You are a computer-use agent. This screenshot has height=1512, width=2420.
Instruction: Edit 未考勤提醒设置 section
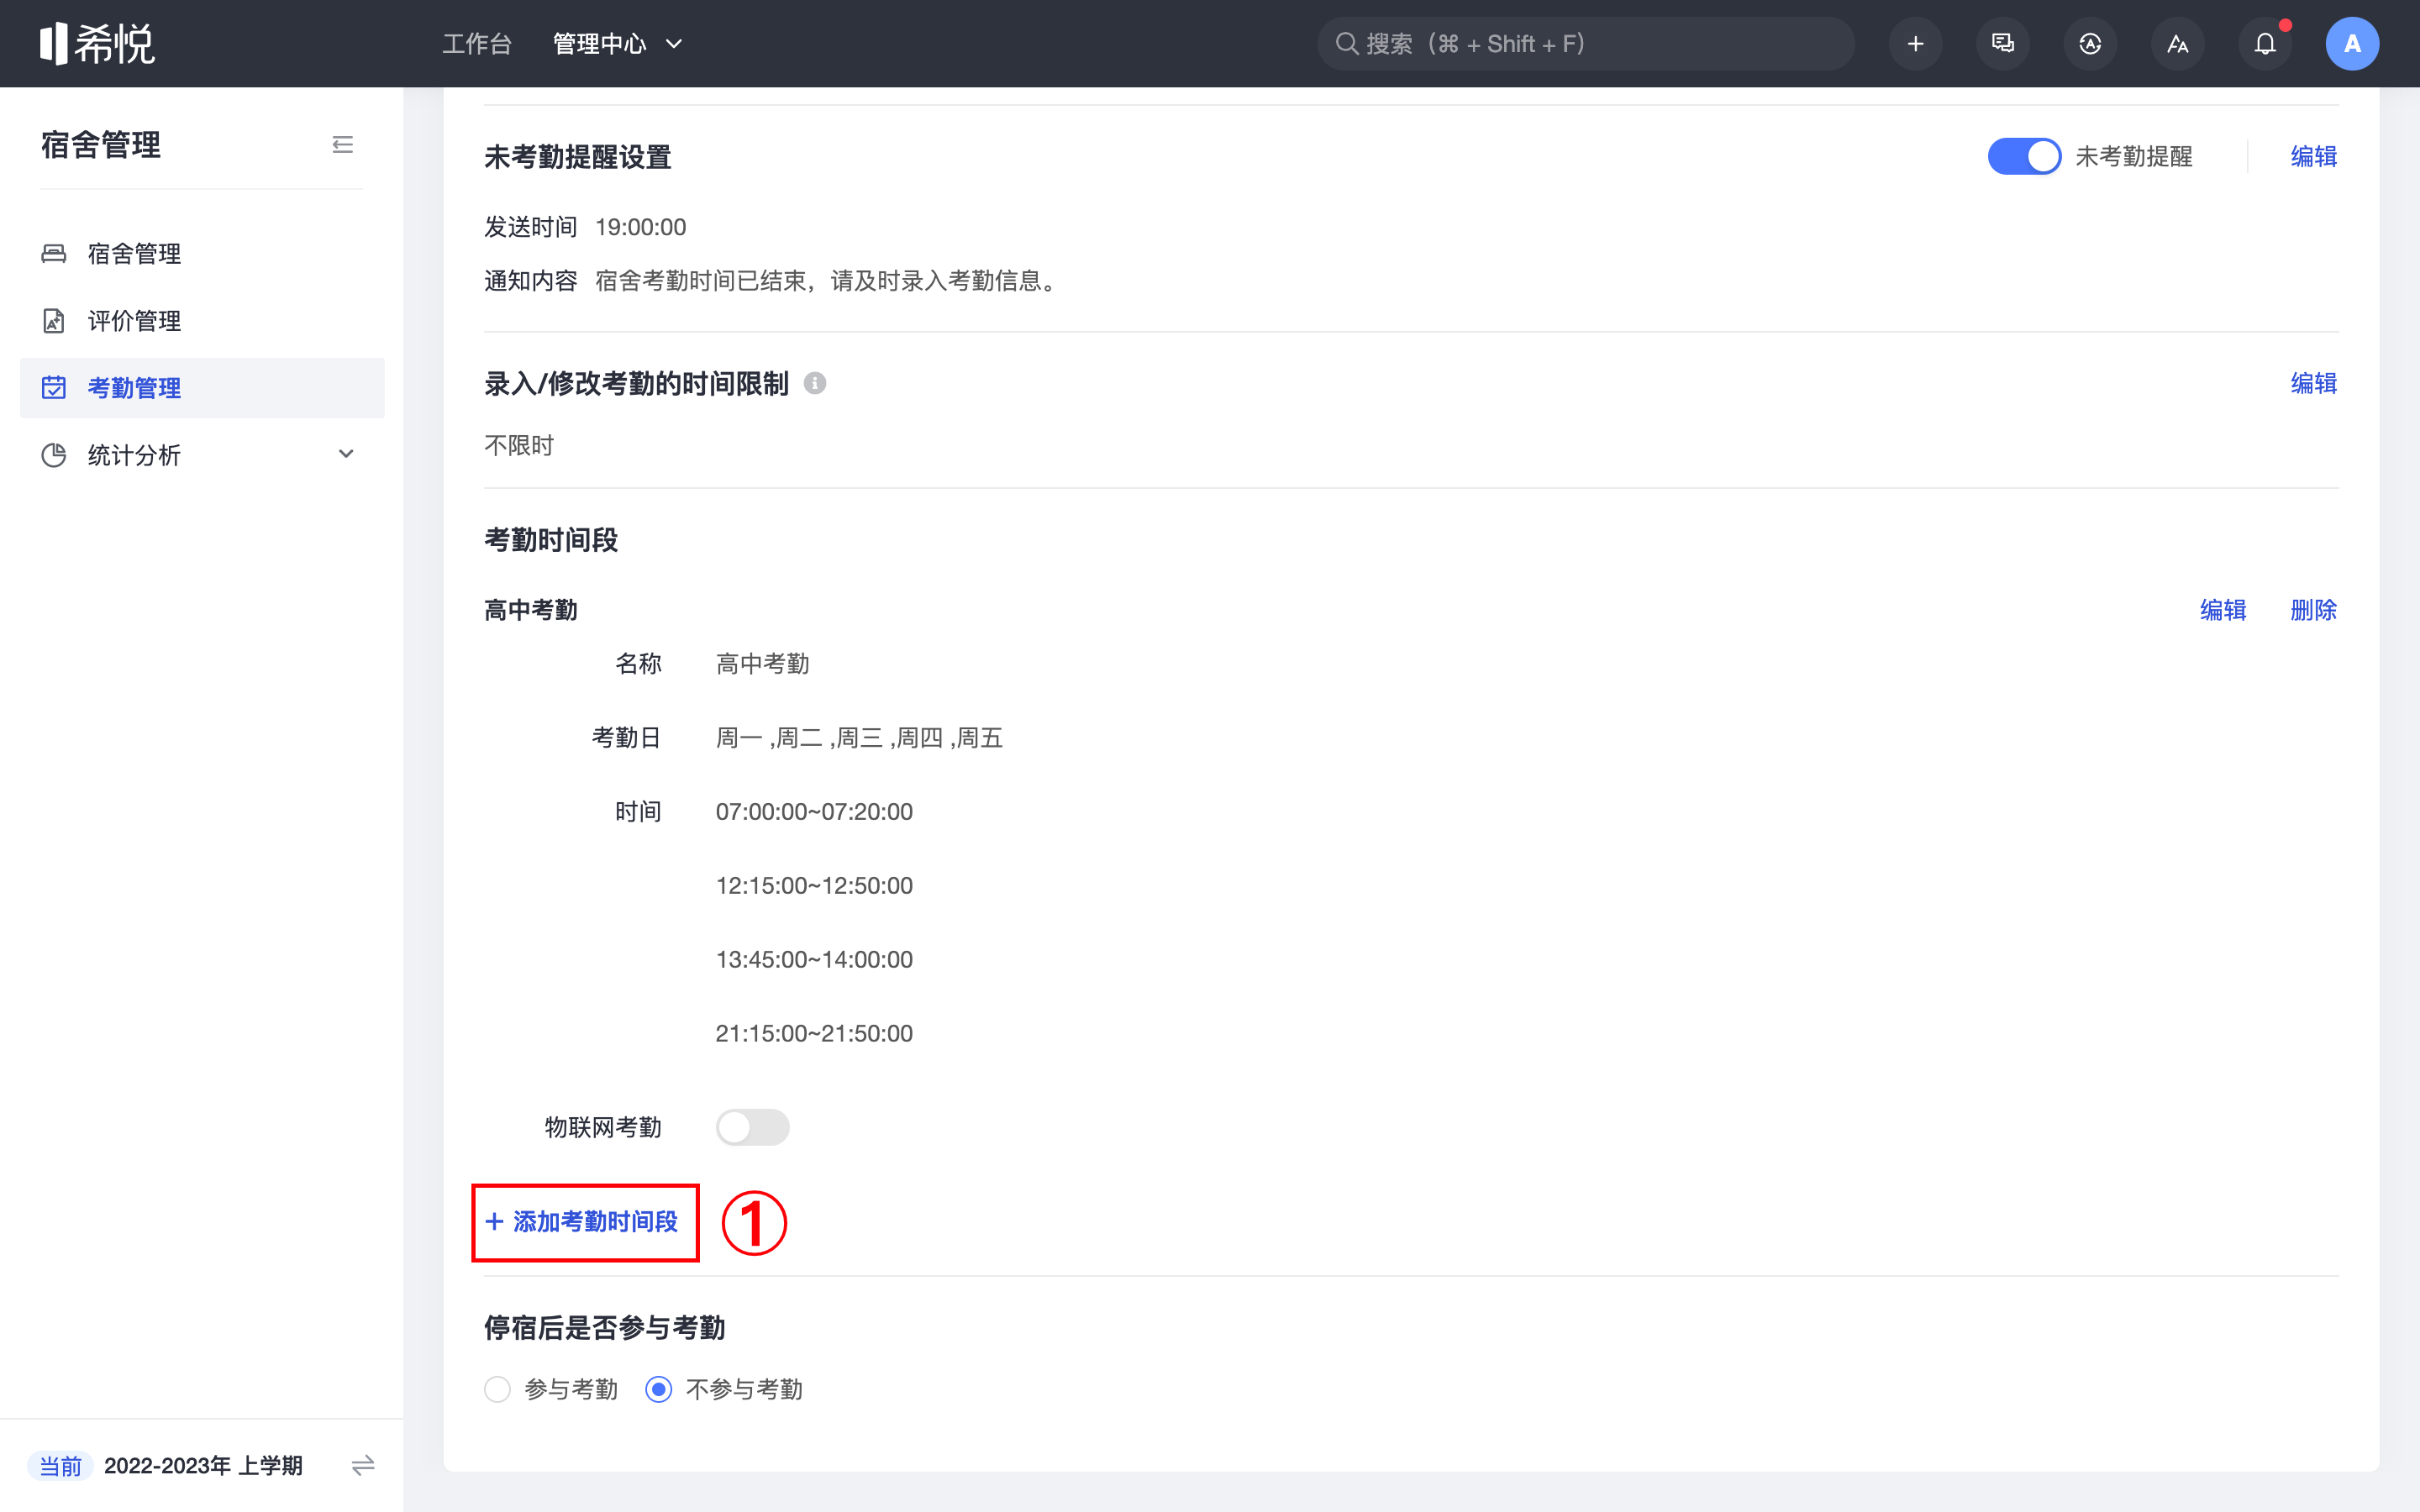(x=2313, y=156)
